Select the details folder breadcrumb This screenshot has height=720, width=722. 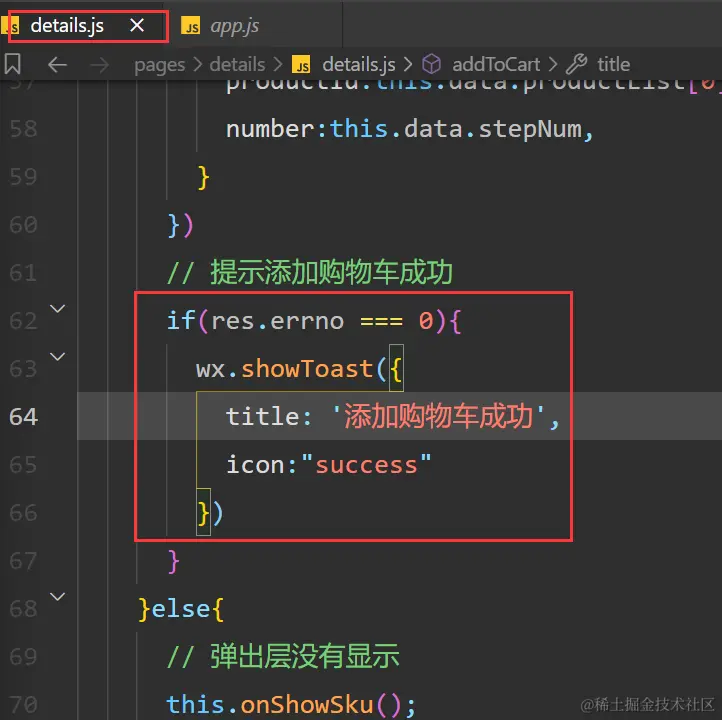tap(237, 64)
